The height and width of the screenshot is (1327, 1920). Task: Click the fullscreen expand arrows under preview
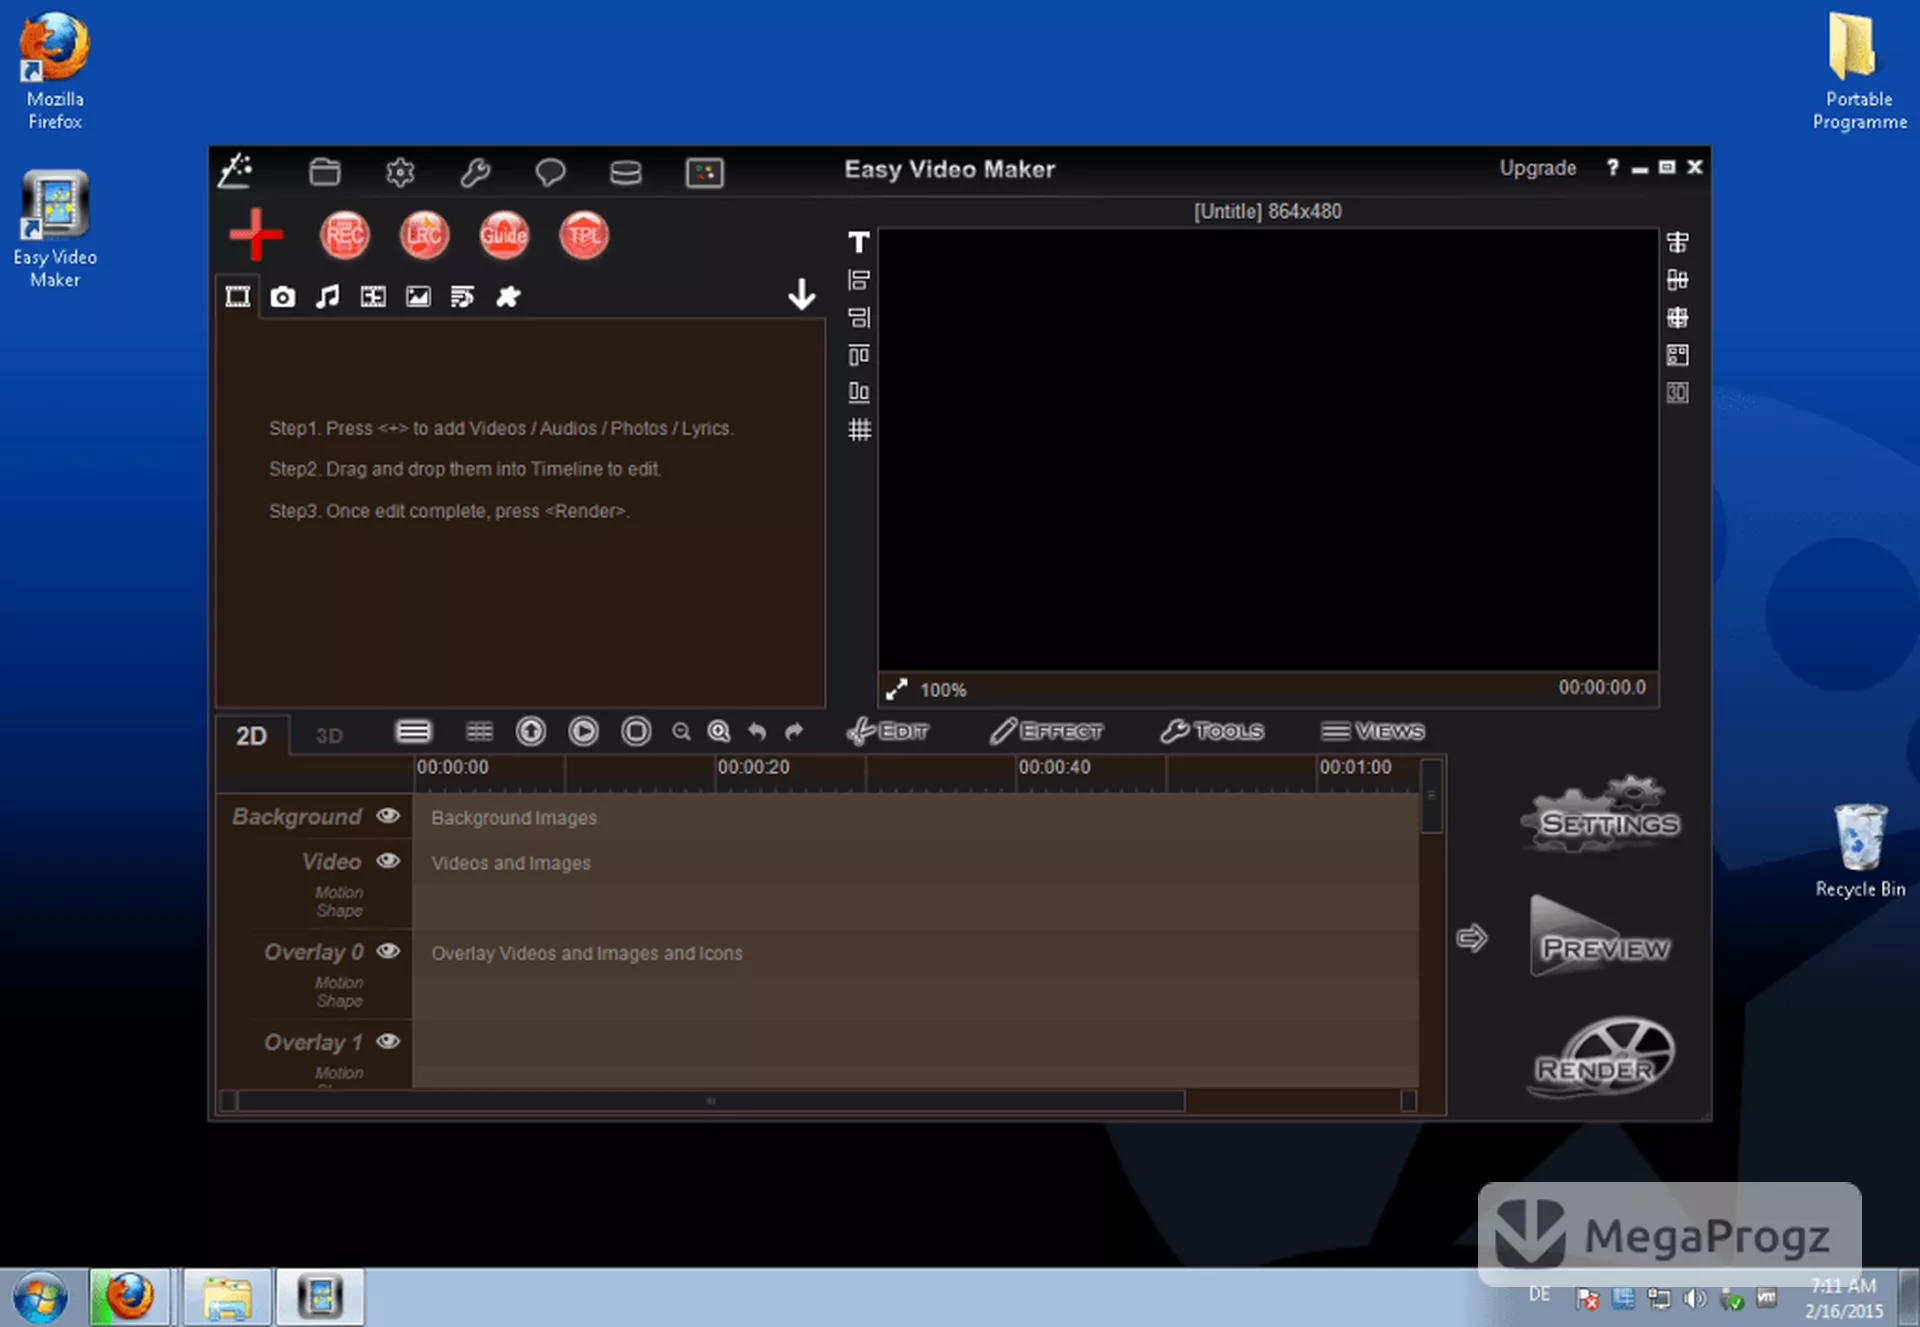pos(896,689)
